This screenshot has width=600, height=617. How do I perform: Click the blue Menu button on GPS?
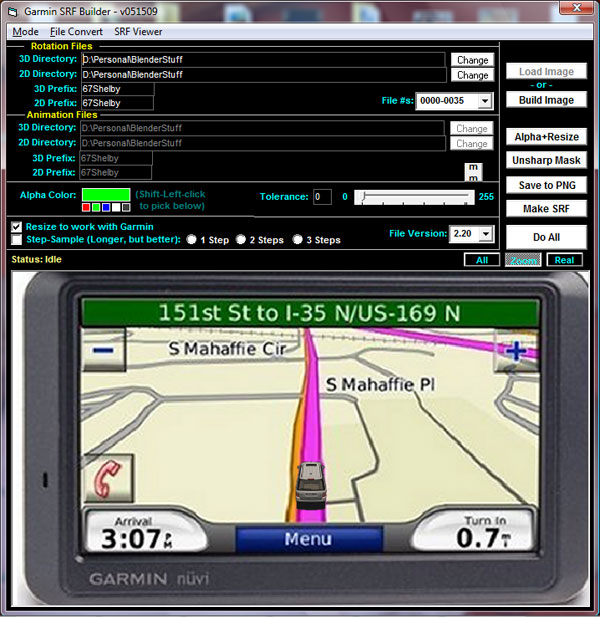tap(309, 539)
